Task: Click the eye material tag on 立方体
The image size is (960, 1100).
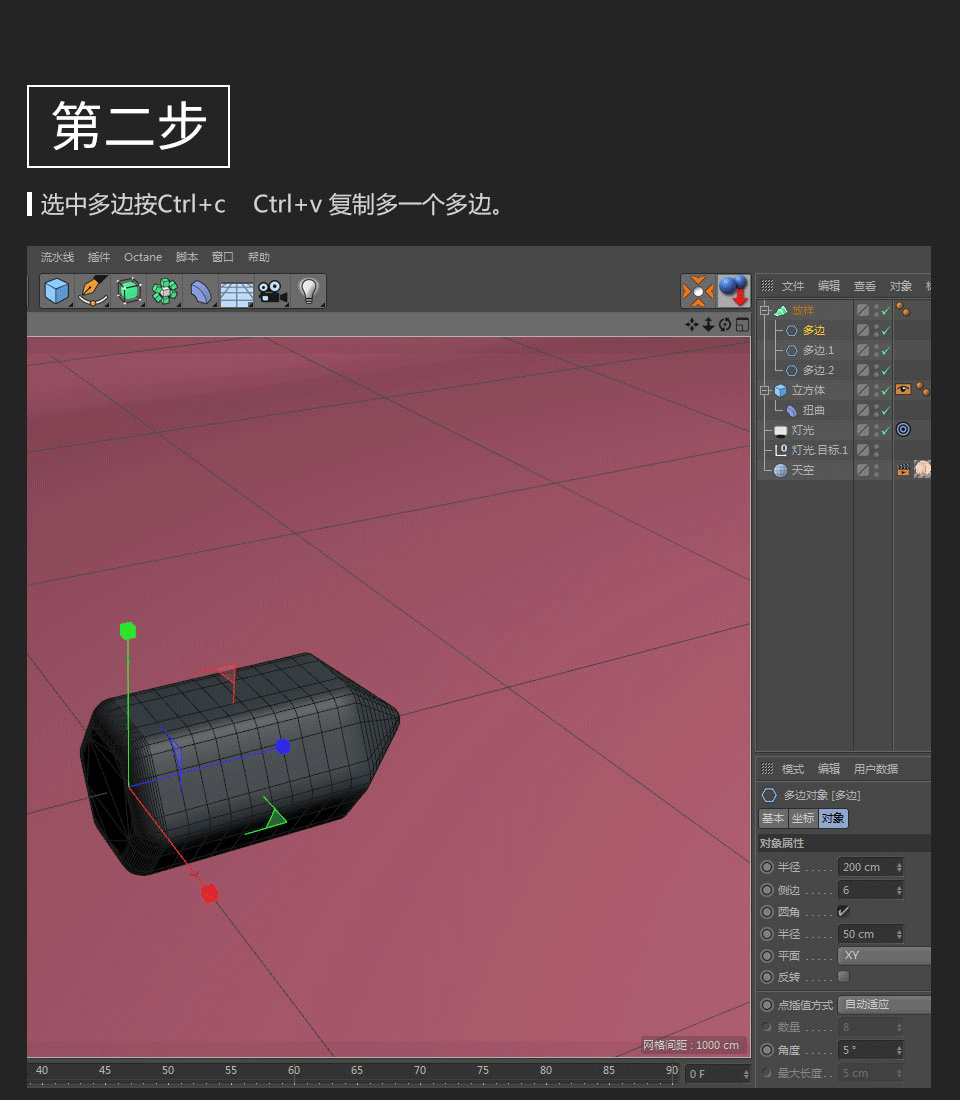Action: pyautogui.click(x=903, y=389)
